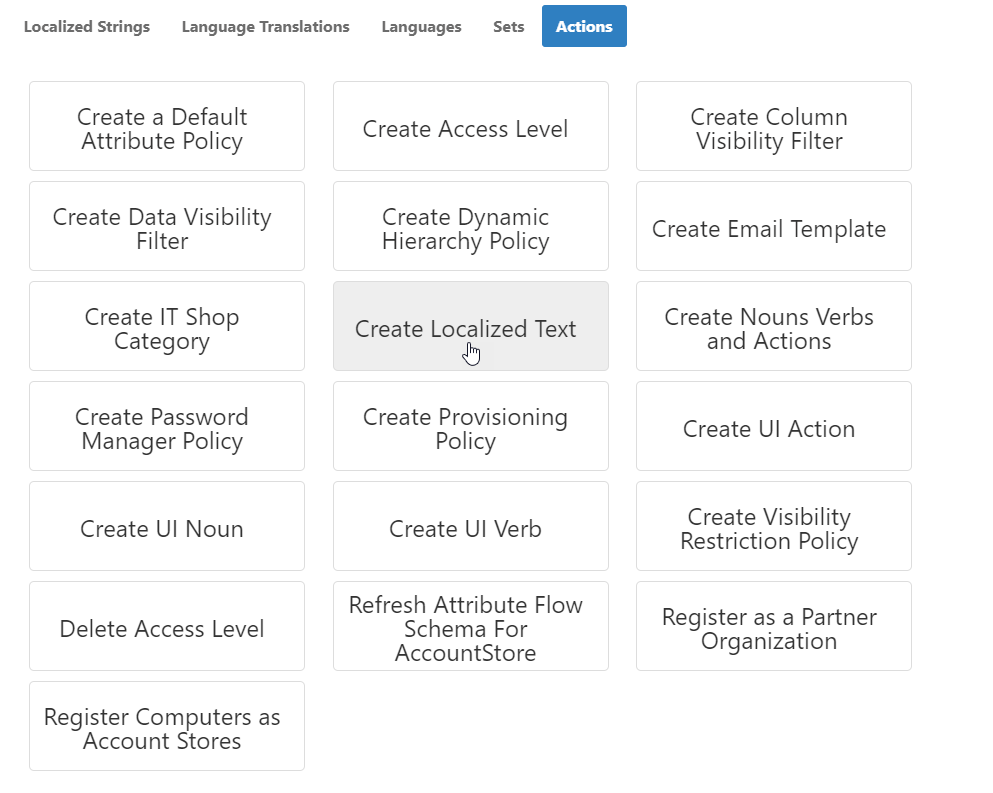Click Create UI Action

pyautogui.click(x=773, y=426)
